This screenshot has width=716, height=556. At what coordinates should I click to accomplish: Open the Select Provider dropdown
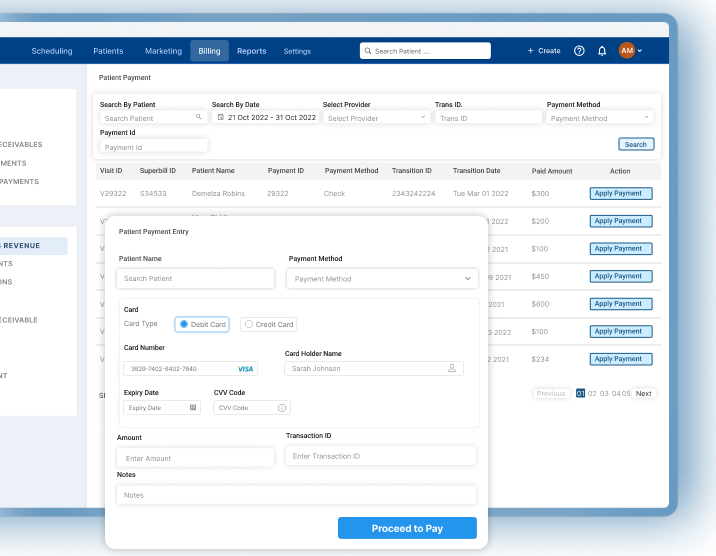[x=376, y=118]
